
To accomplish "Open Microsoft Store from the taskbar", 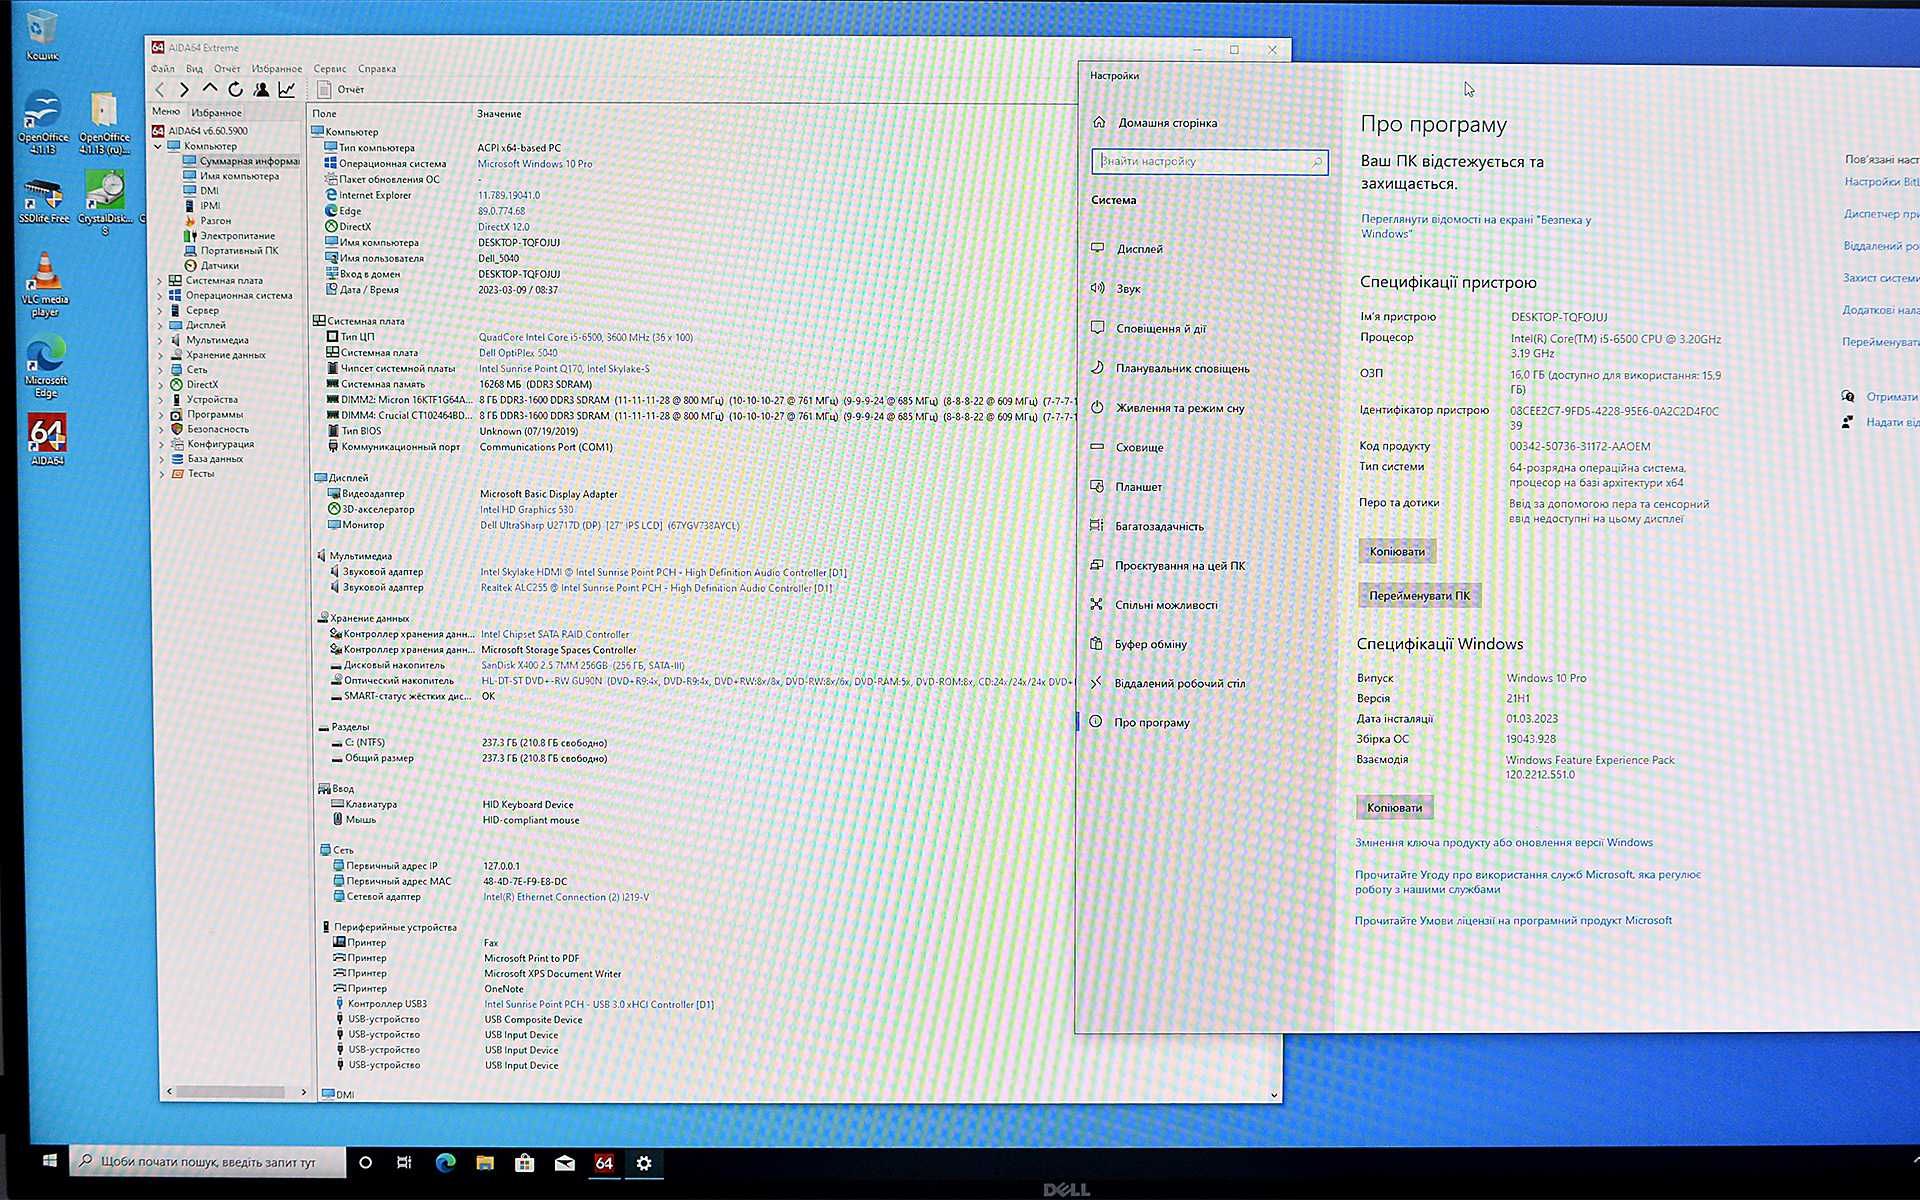I will (524, 1162).
